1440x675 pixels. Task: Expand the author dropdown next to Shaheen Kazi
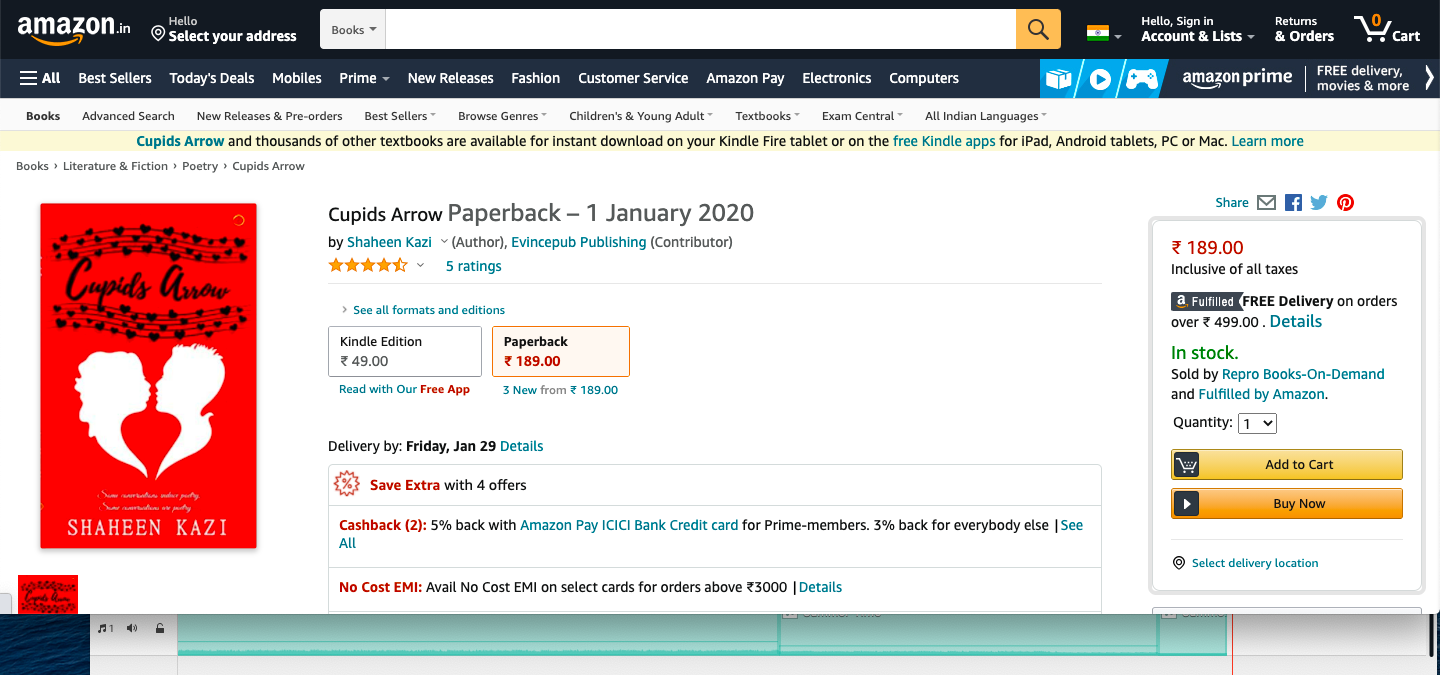click(x=444, y=242)
